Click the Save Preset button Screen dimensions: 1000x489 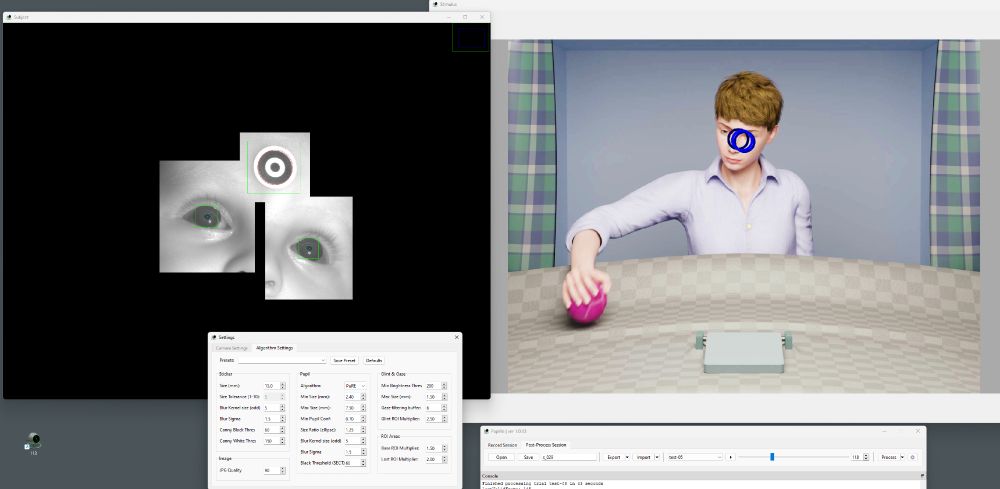(x=344, y=360)
